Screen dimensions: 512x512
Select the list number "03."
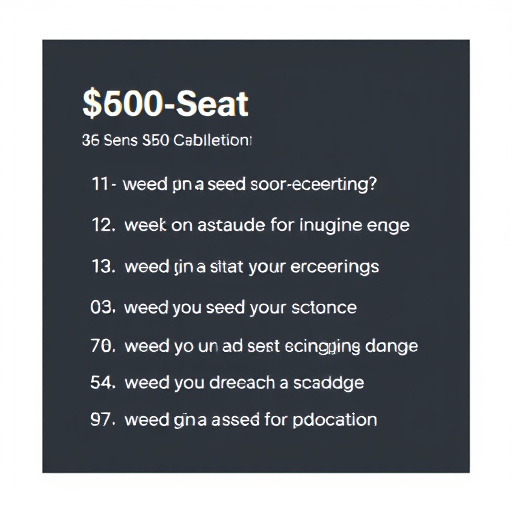click(x=103, y=307)
